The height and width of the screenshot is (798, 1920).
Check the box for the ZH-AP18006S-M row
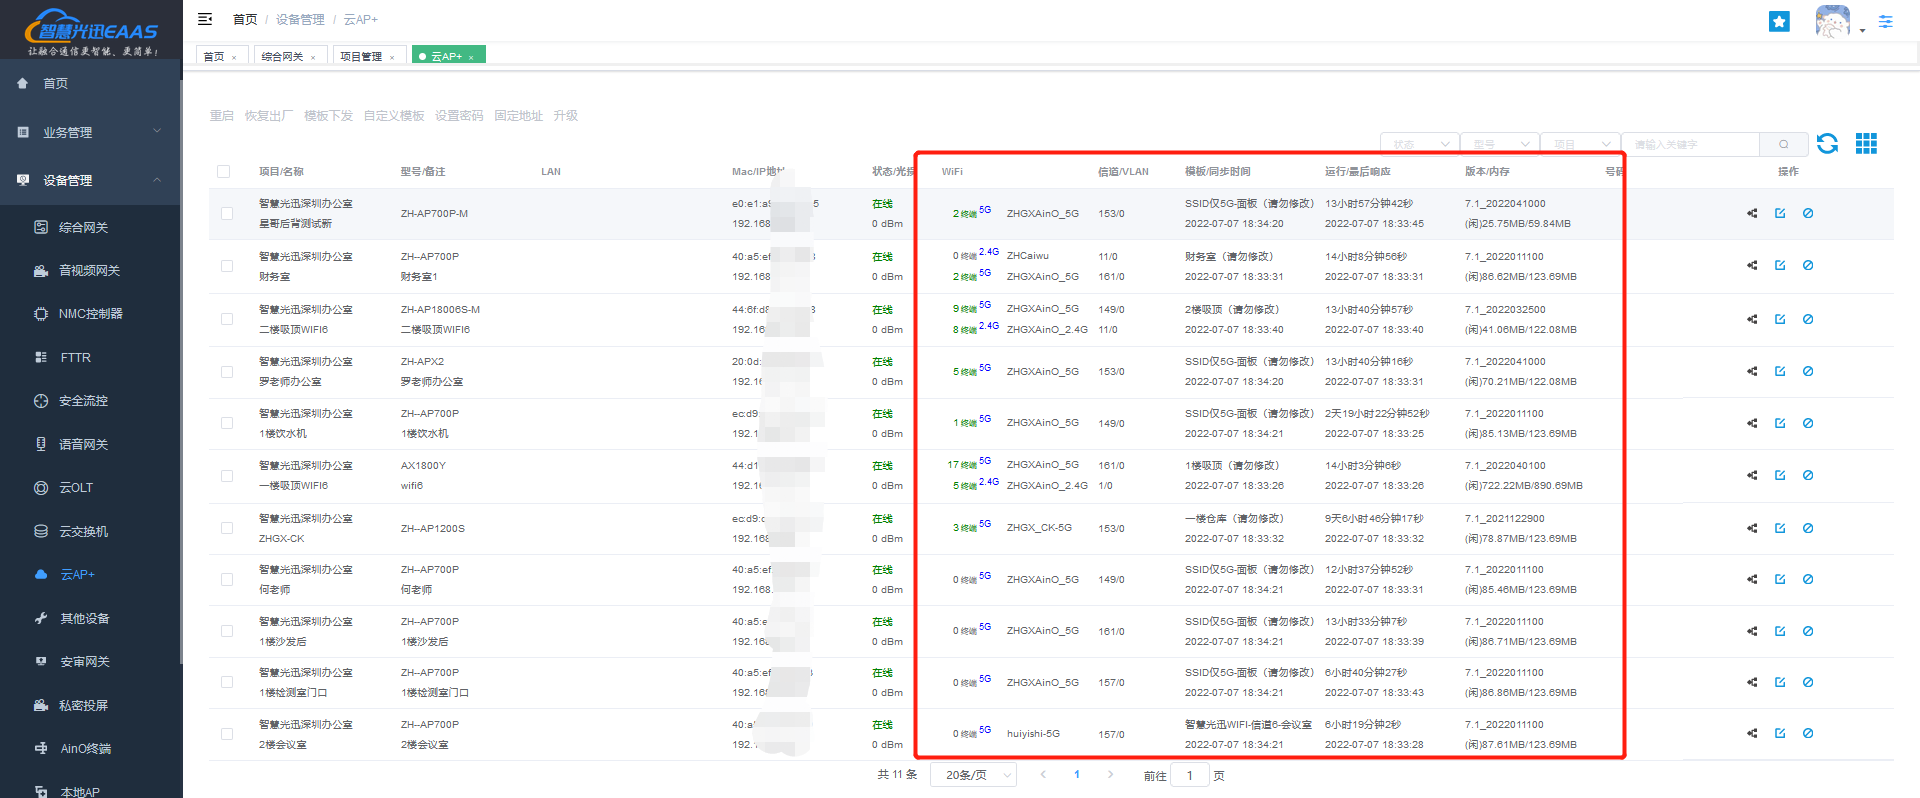pyautogui.click(x=227, y=319)
